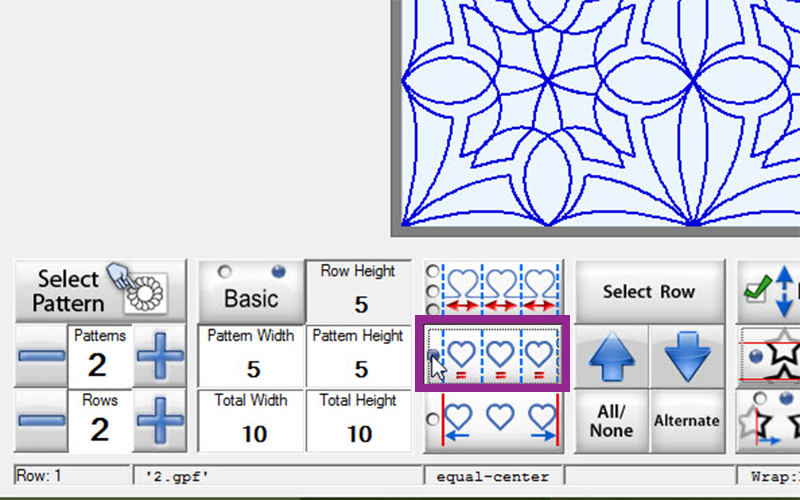The height and width of the screenshot is (500, 800).
Task: Choose hearts spread to red edges icon
Action: [501, 420]
